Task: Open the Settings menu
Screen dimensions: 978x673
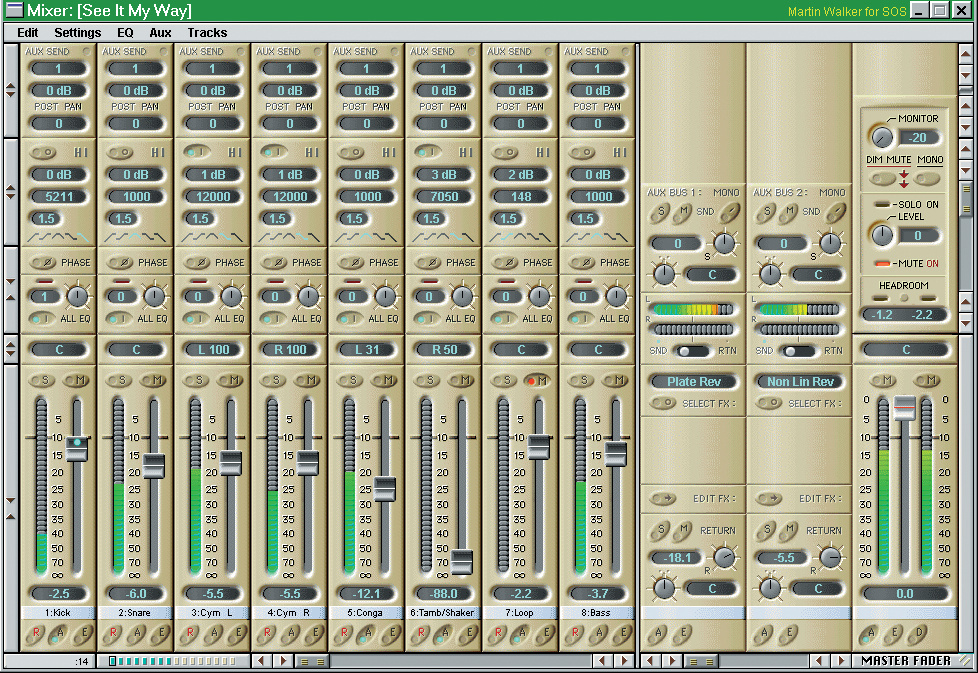Action: tap(77, 32)
